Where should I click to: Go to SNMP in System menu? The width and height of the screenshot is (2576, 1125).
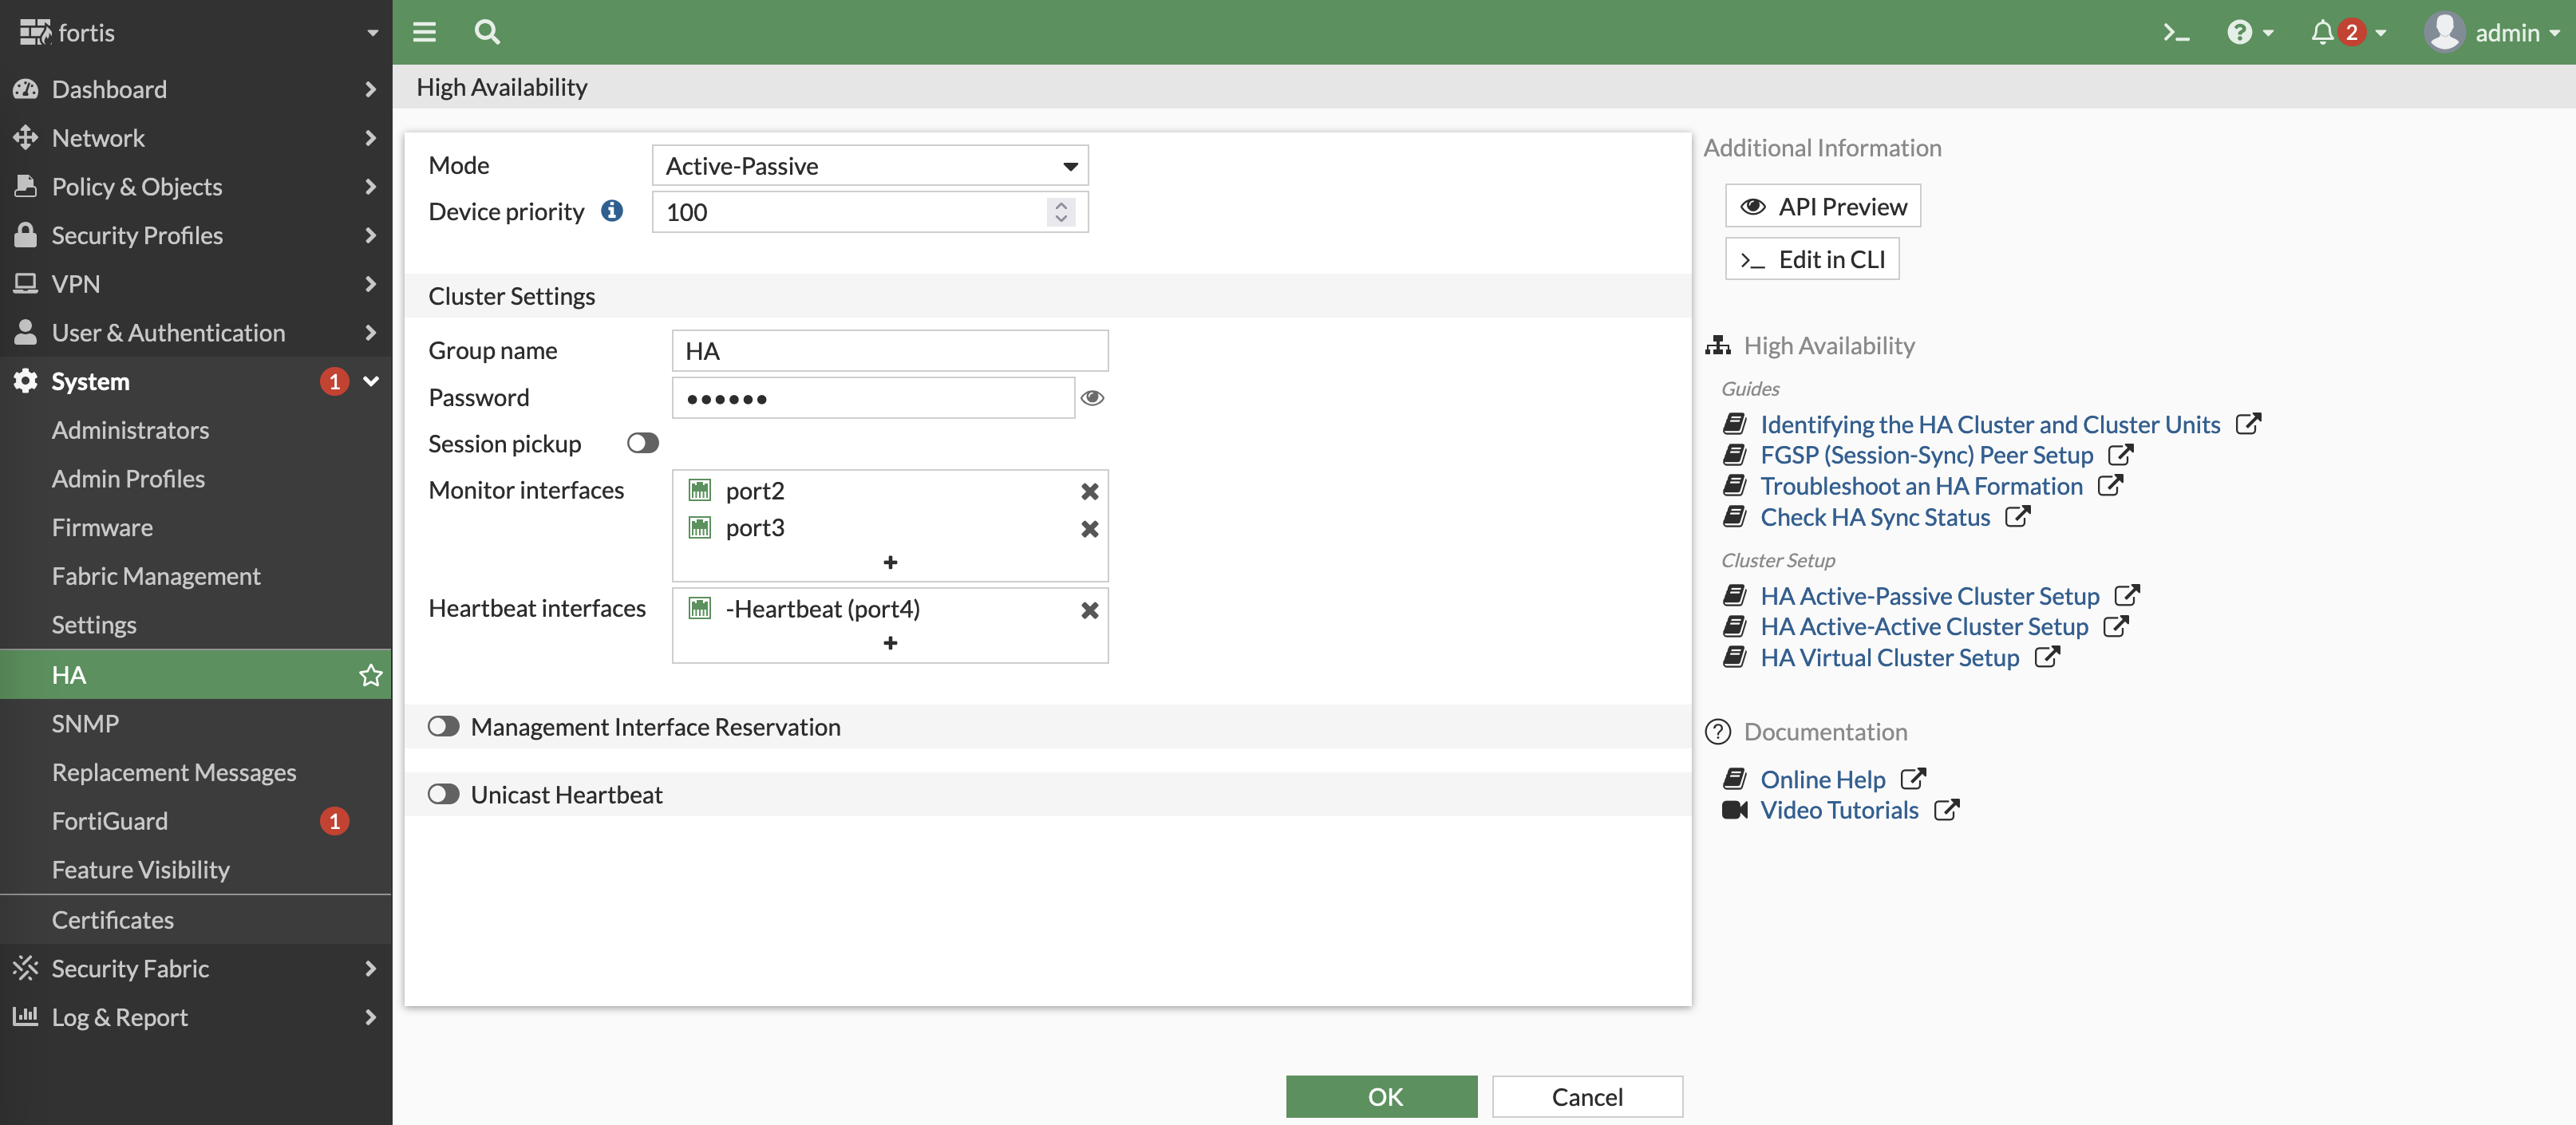(x=85, y=723)
